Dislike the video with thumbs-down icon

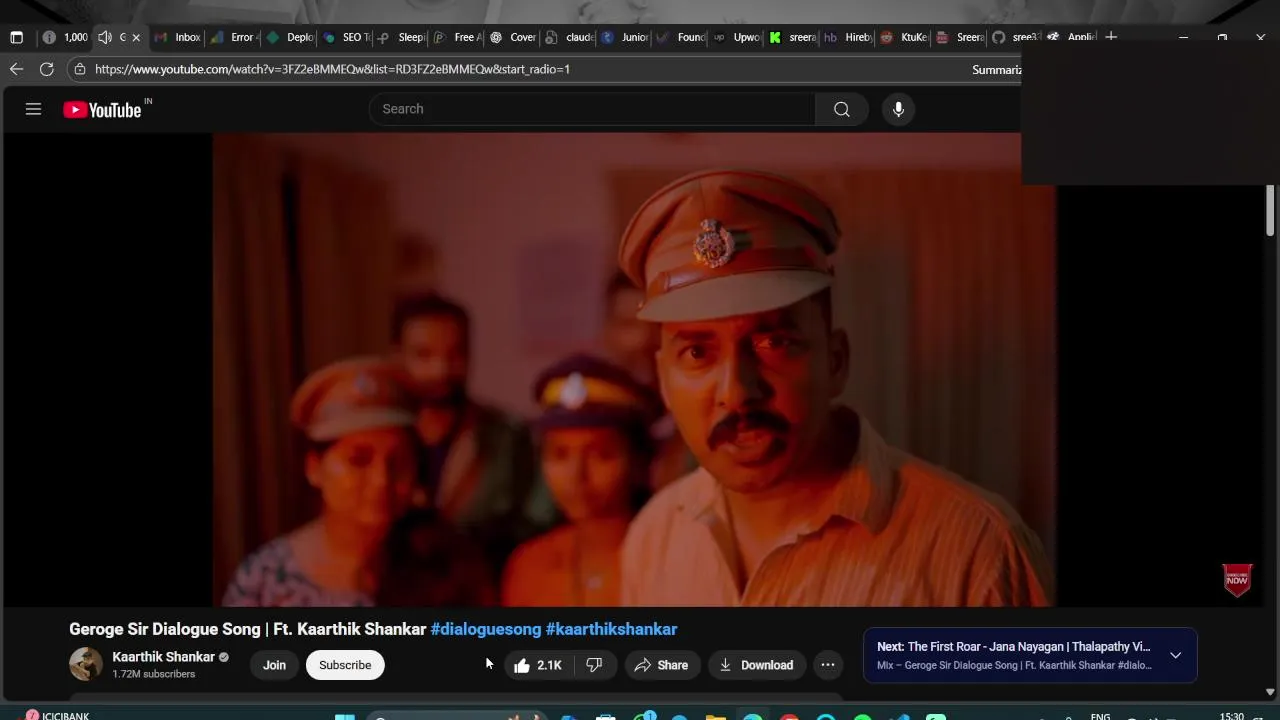point(594,665)
